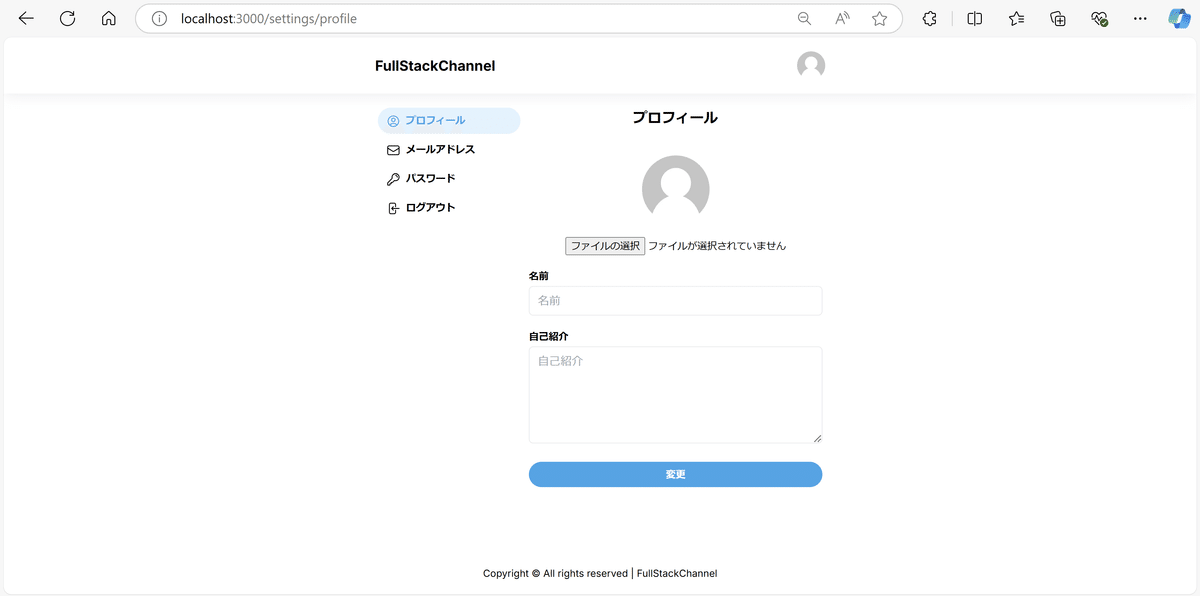Click the large profile picture placeholder
Screen dimensions: 1200x596
tap(675, 189)
